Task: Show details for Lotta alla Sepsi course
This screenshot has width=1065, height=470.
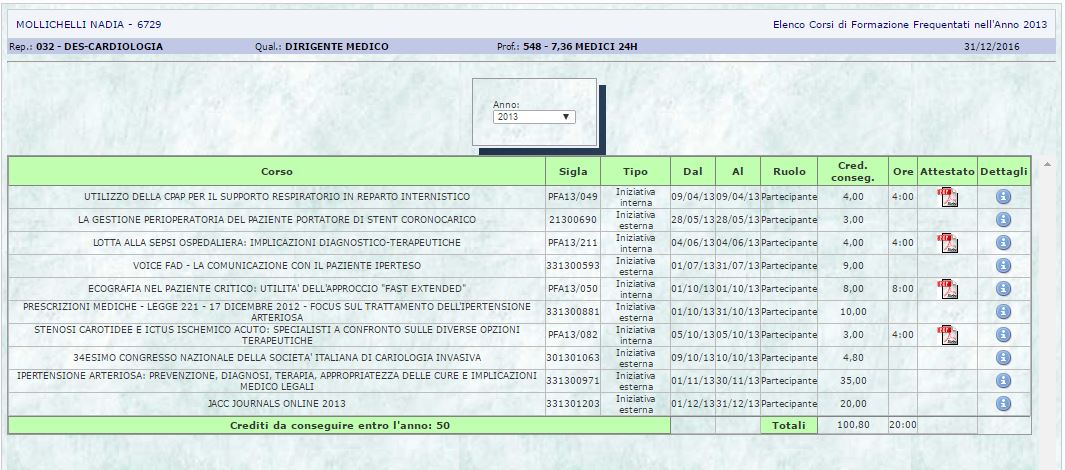Action: pos(1003,243)
